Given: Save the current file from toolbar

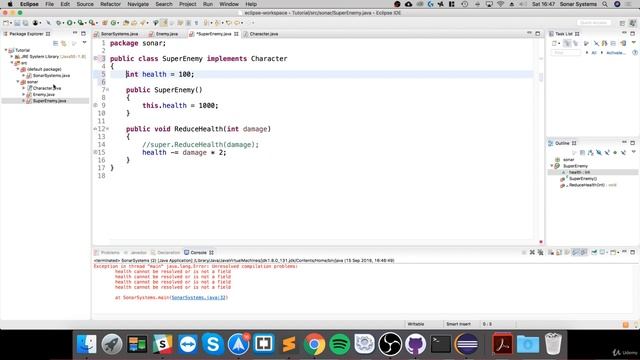Looking at the screenshot, I should click(17, 23).
